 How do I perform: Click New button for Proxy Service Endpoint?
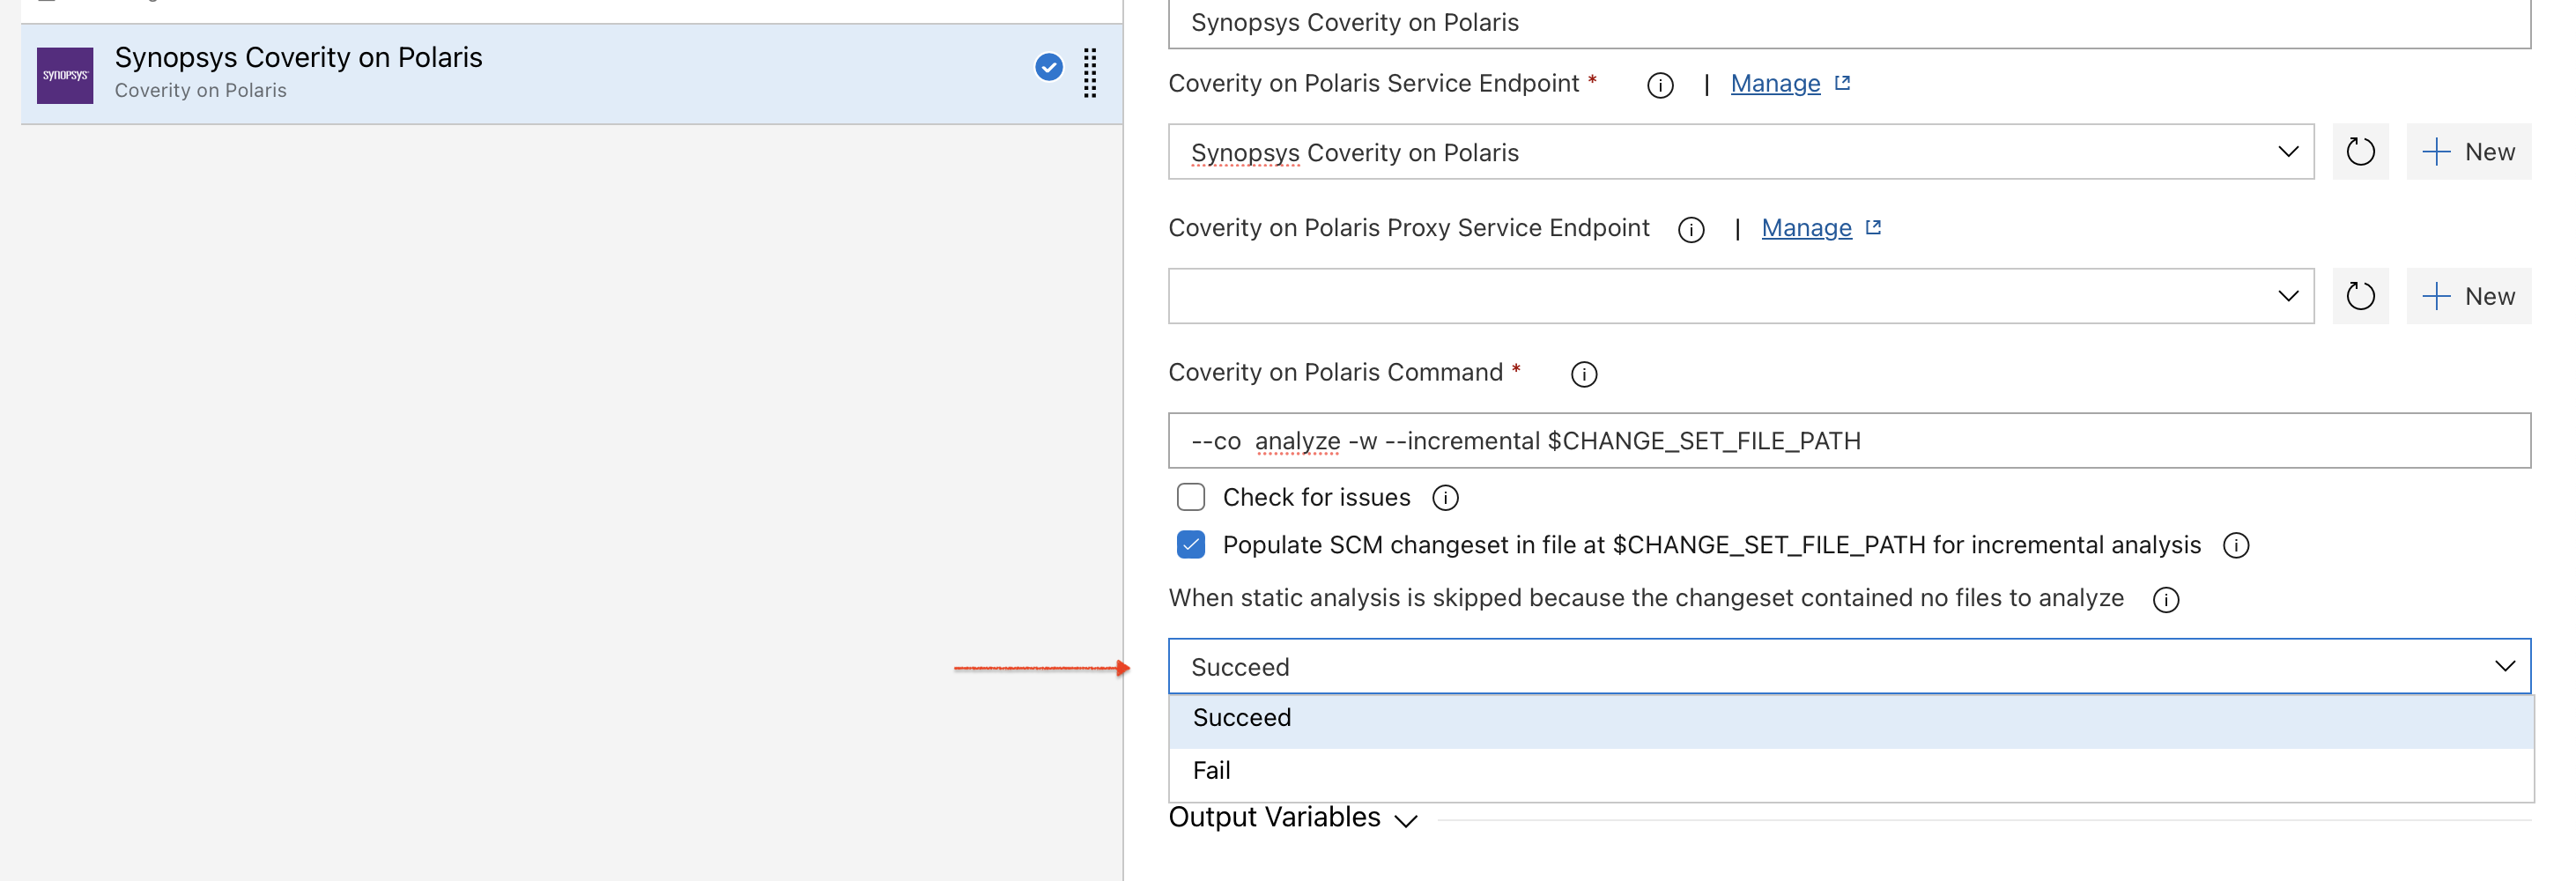pyautogui.click(x=2468, y=296)
